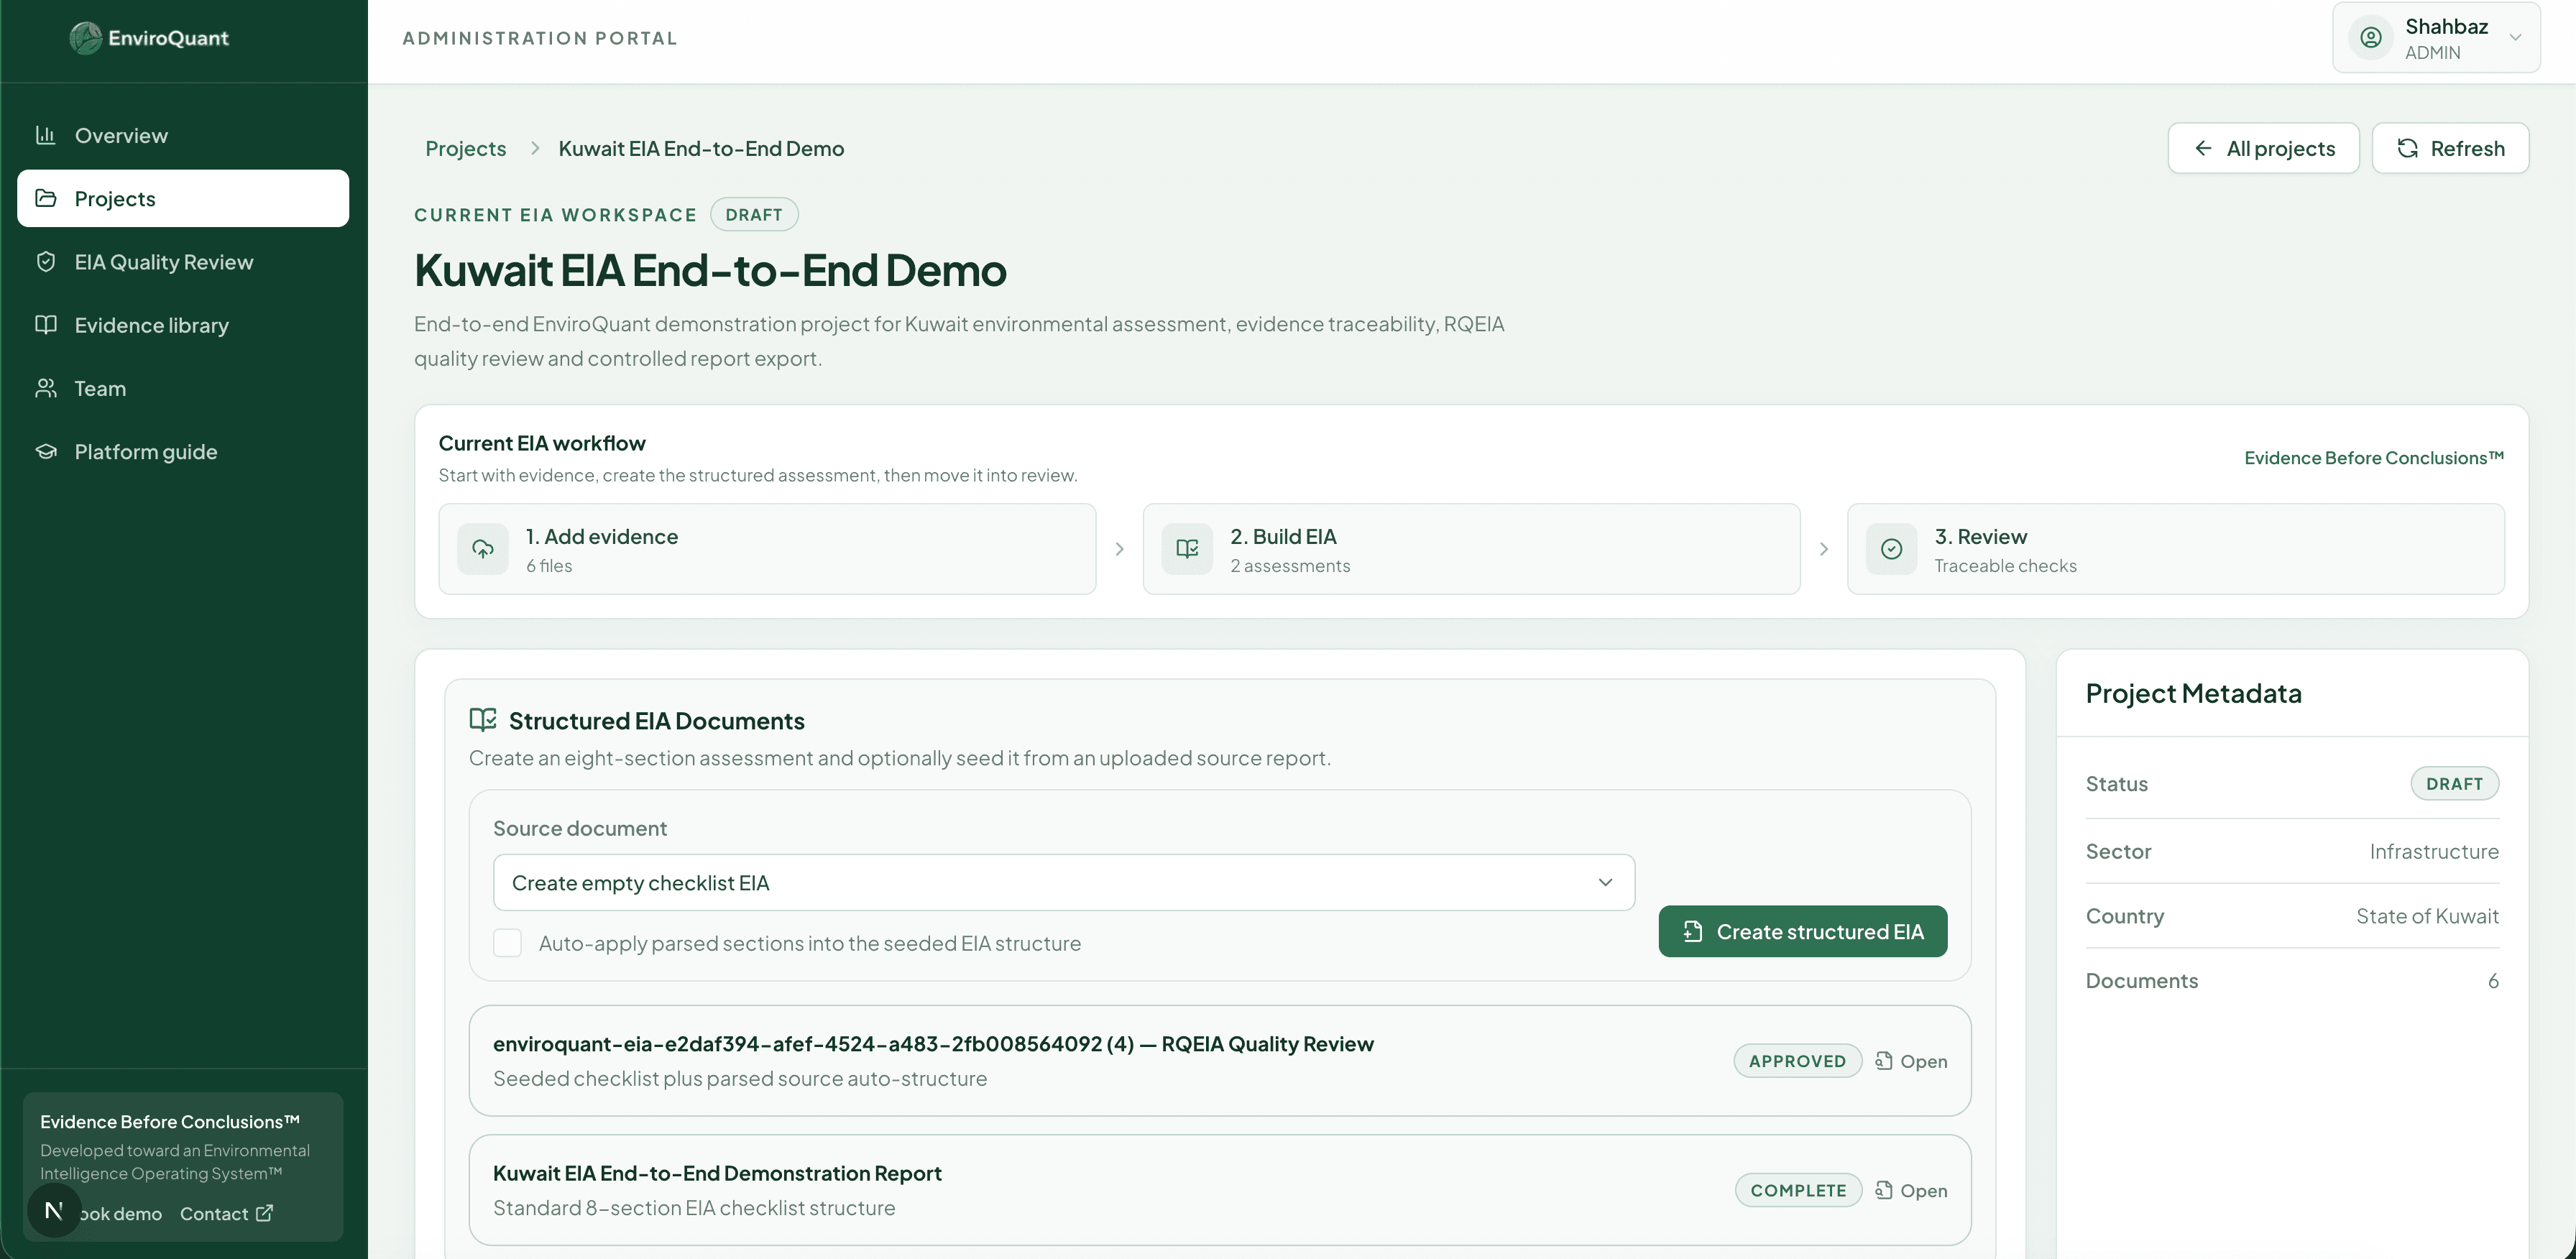Click the DRAFT badge in Project Metadata
The width and height of the screenshot is (2576, 1259).
click(2454, 784)
